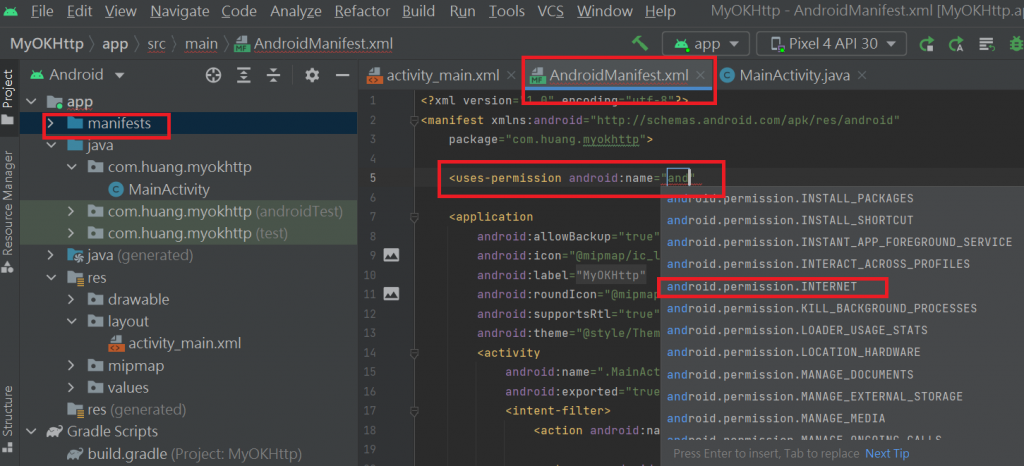1024x466 pixels.
Task: Click the green Debug bug icon
Action: [1016, 44]
